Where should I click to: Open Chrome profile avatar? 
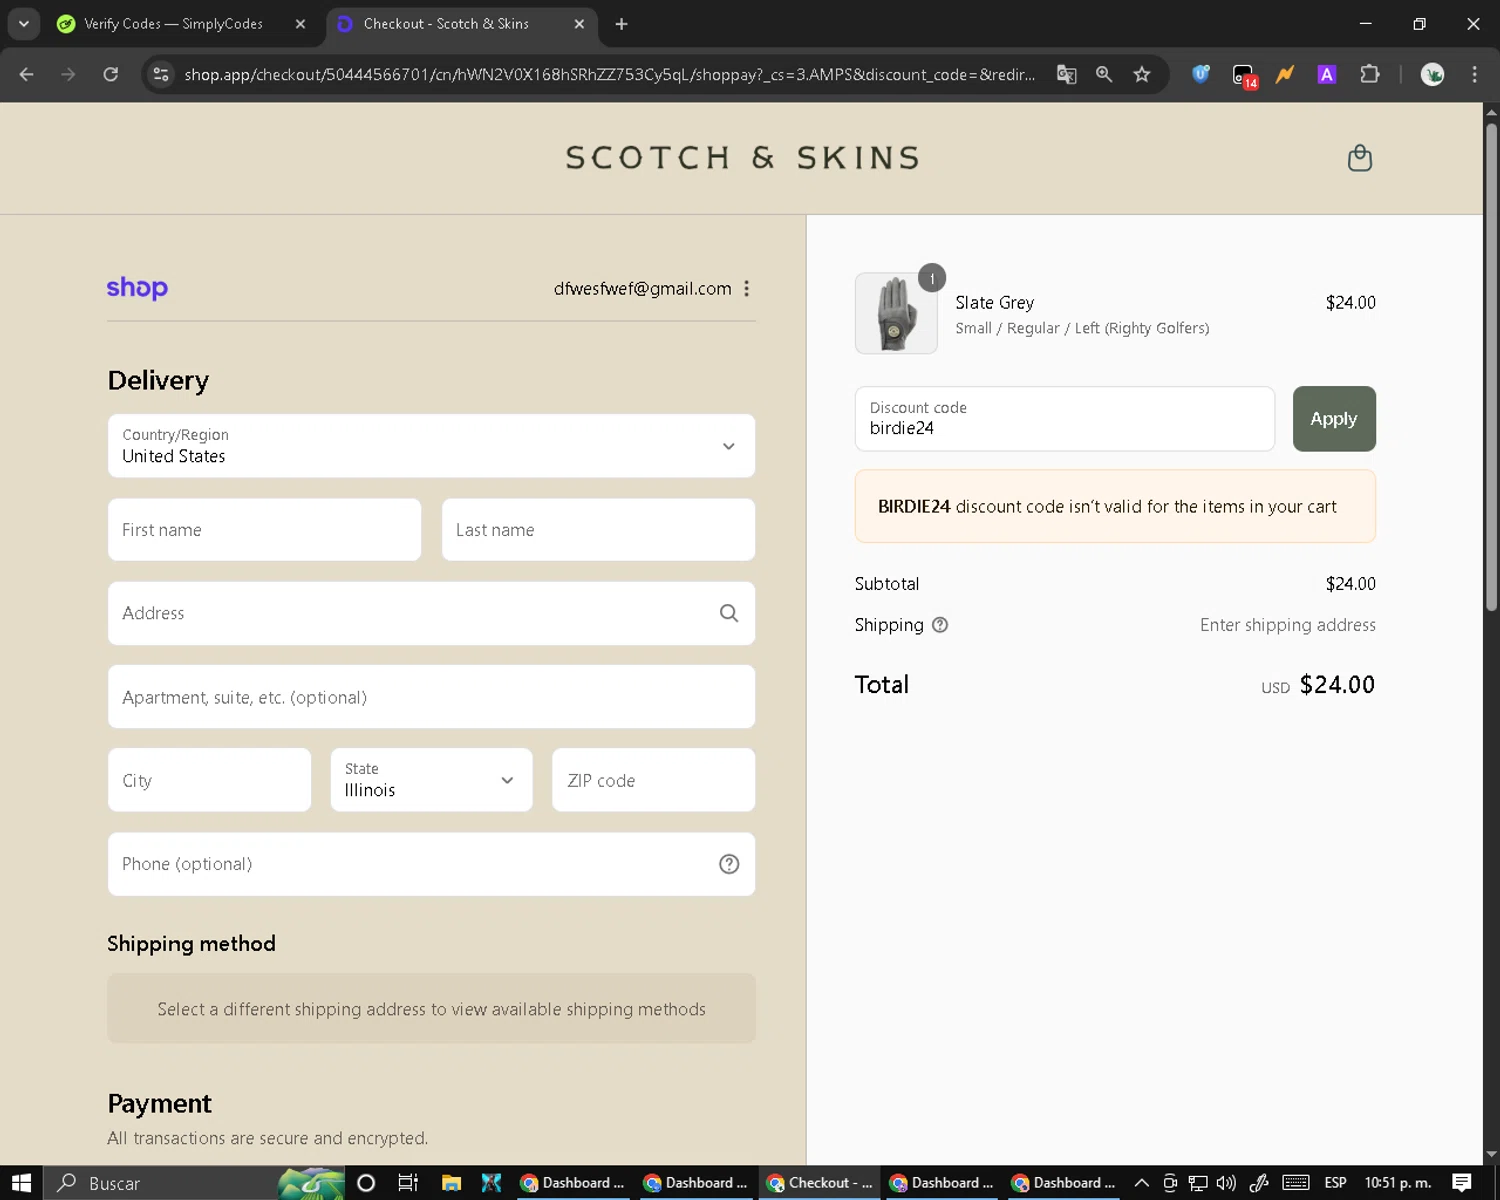pyautogui.click(x=1432, y=74)
